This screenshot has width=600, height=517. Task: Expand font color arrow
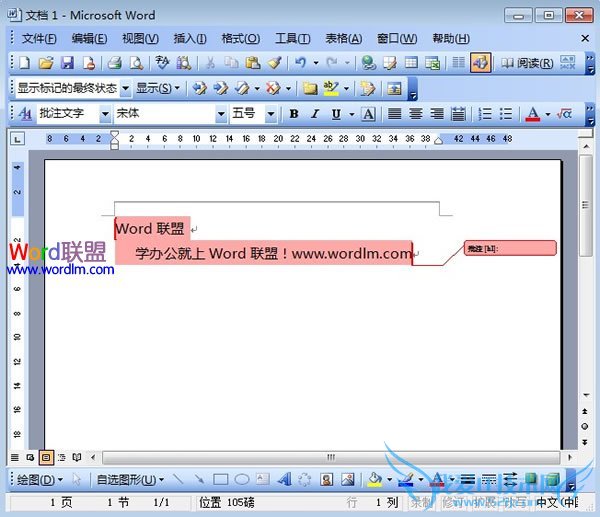548,114
